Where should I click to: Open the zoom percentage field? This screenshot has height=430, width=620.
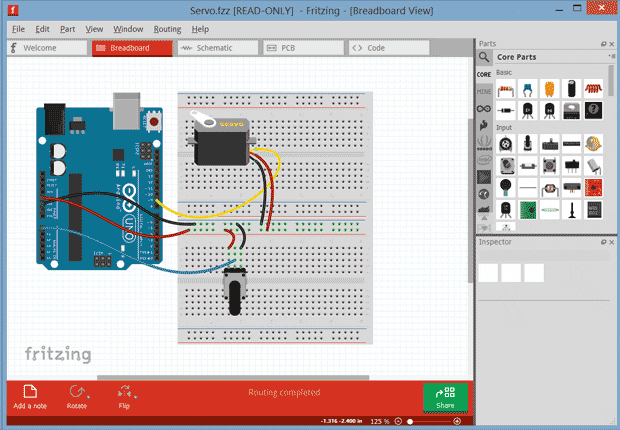coord(376,421)
